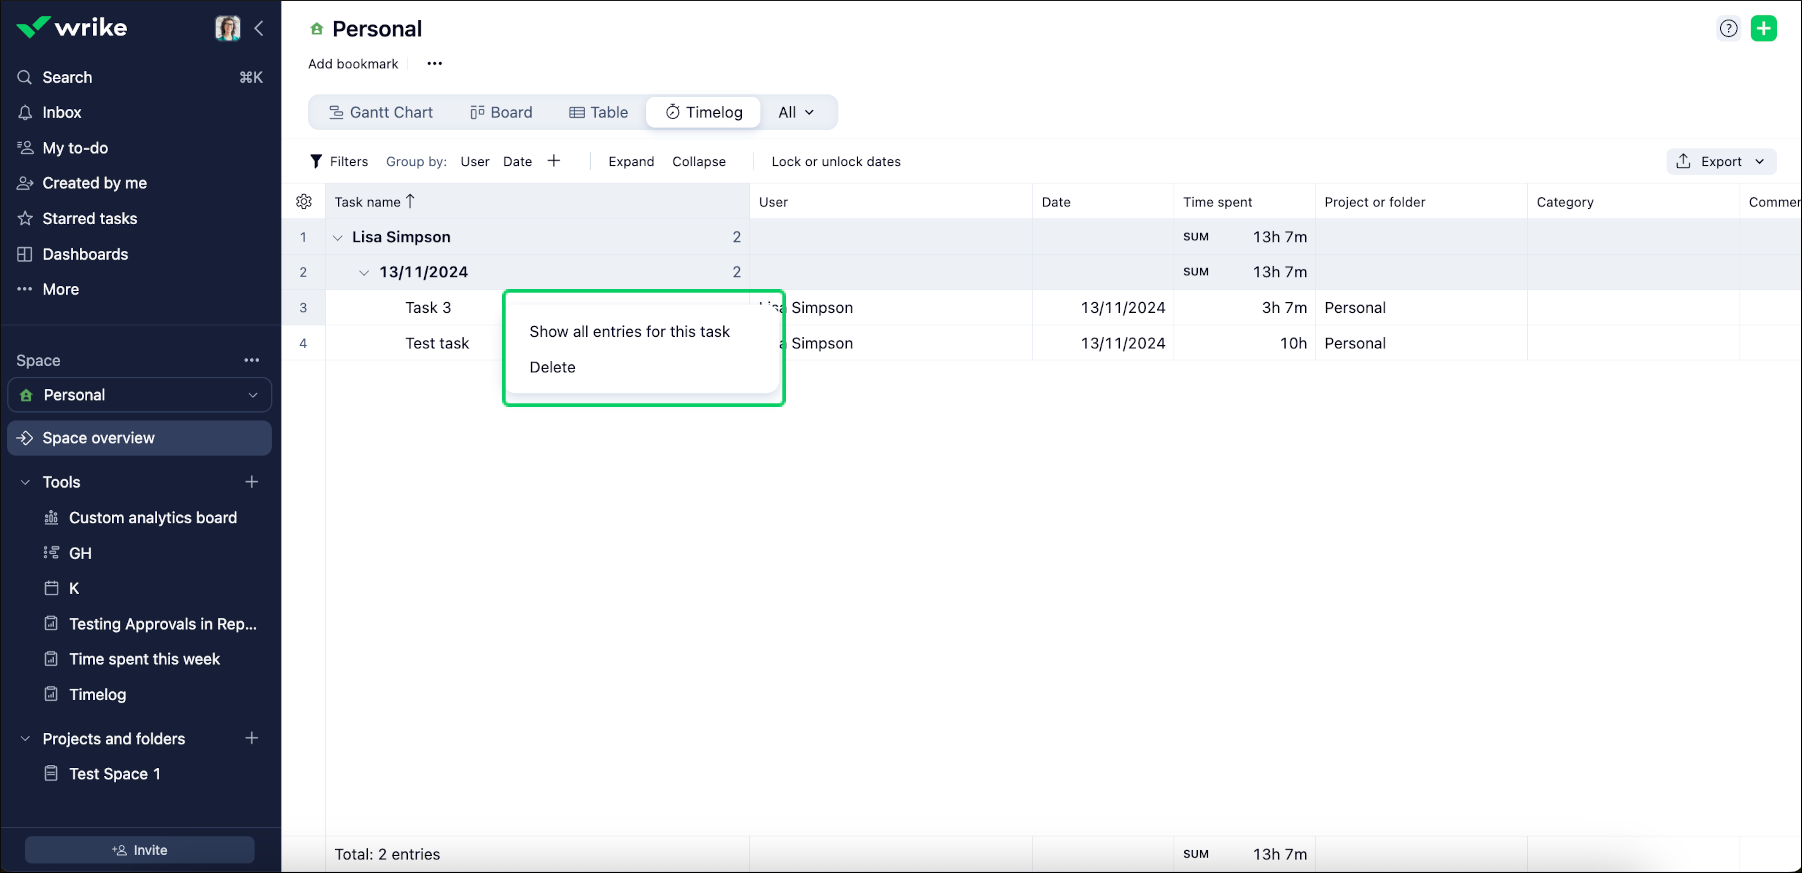Click the user profile avatar
Screen dimensions: 1802x873
tap(228, 28)
